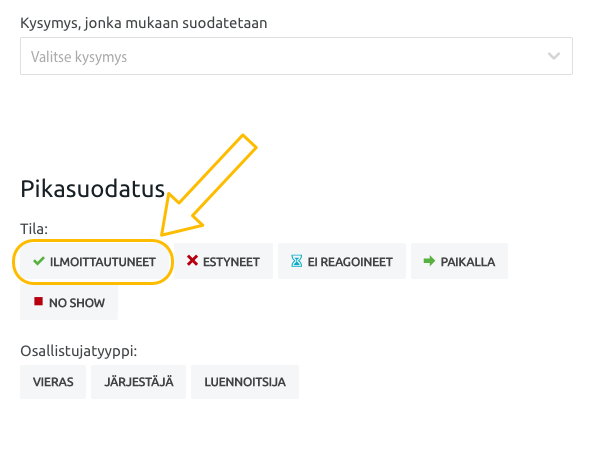Select Vieras participant type

tap(53, 382)
